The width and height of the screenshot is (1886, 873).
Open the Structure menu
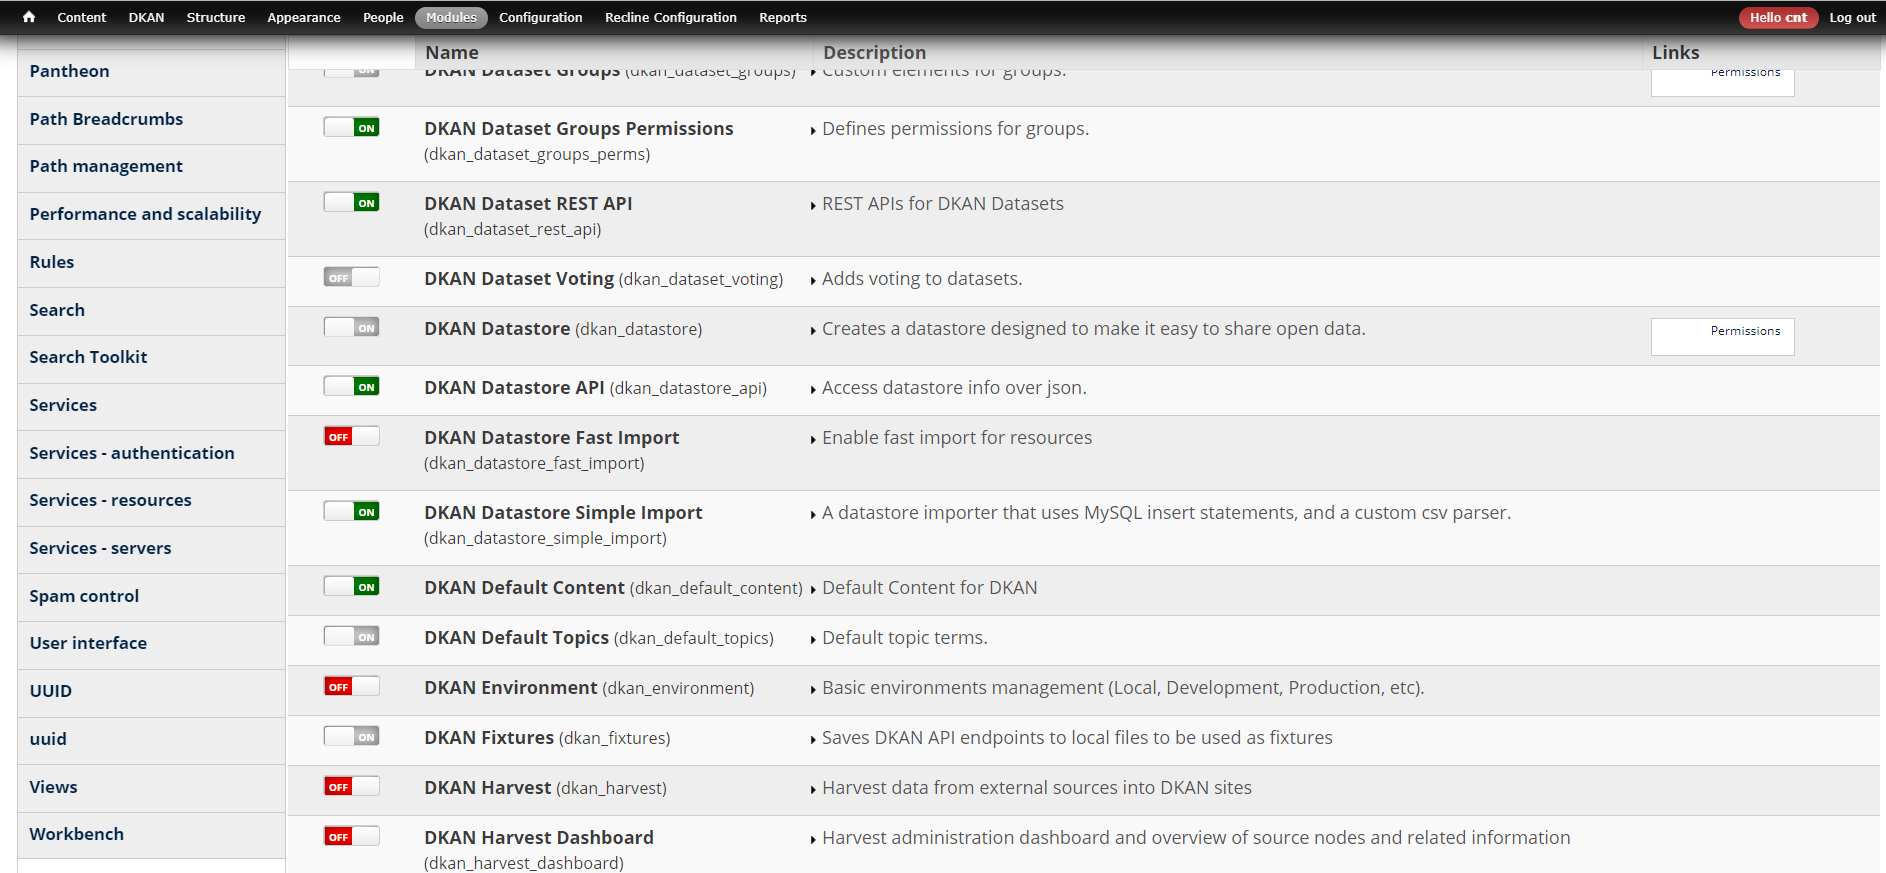215,17
